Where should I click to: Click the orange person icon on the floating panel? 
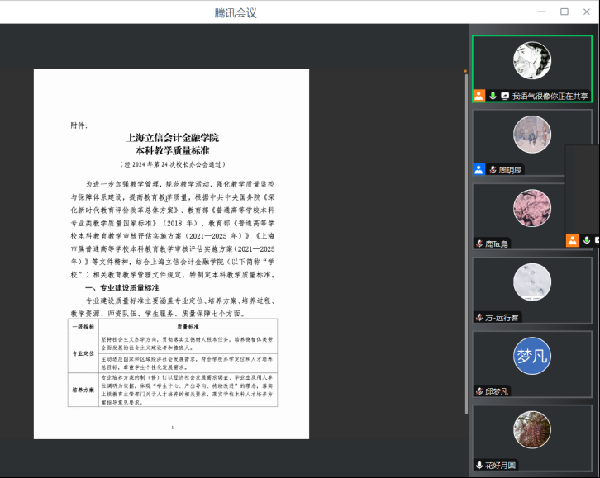click(x=572, y=240)
